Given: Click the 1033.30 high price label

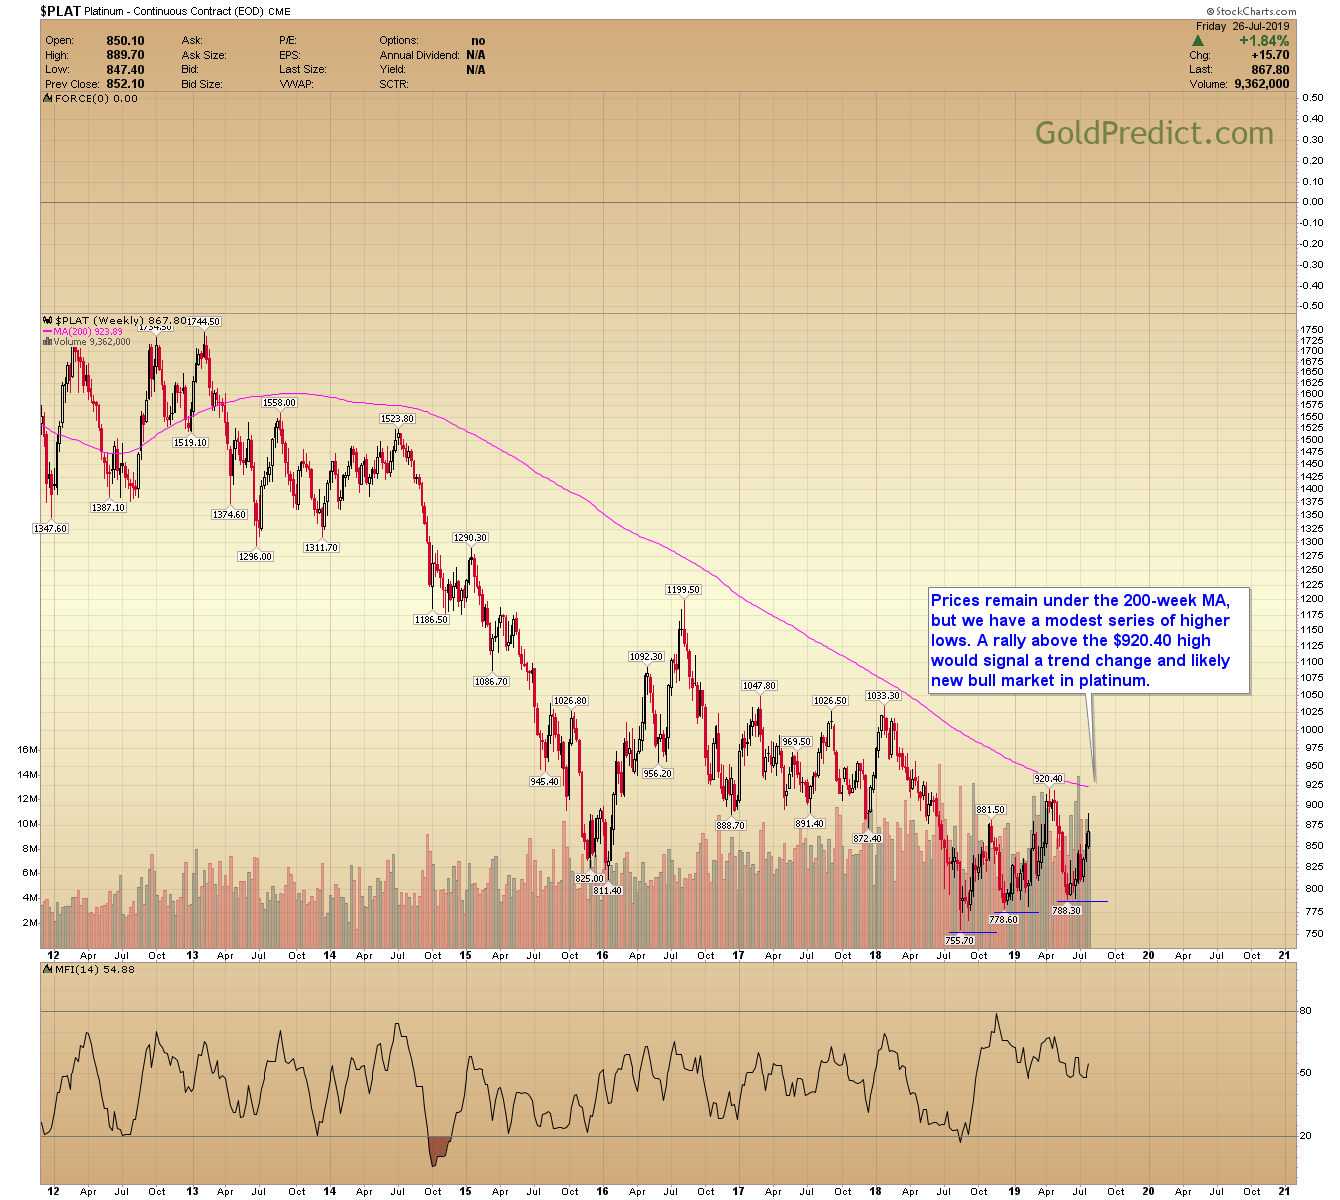Looking at the screenshot, I should [883, 695].
